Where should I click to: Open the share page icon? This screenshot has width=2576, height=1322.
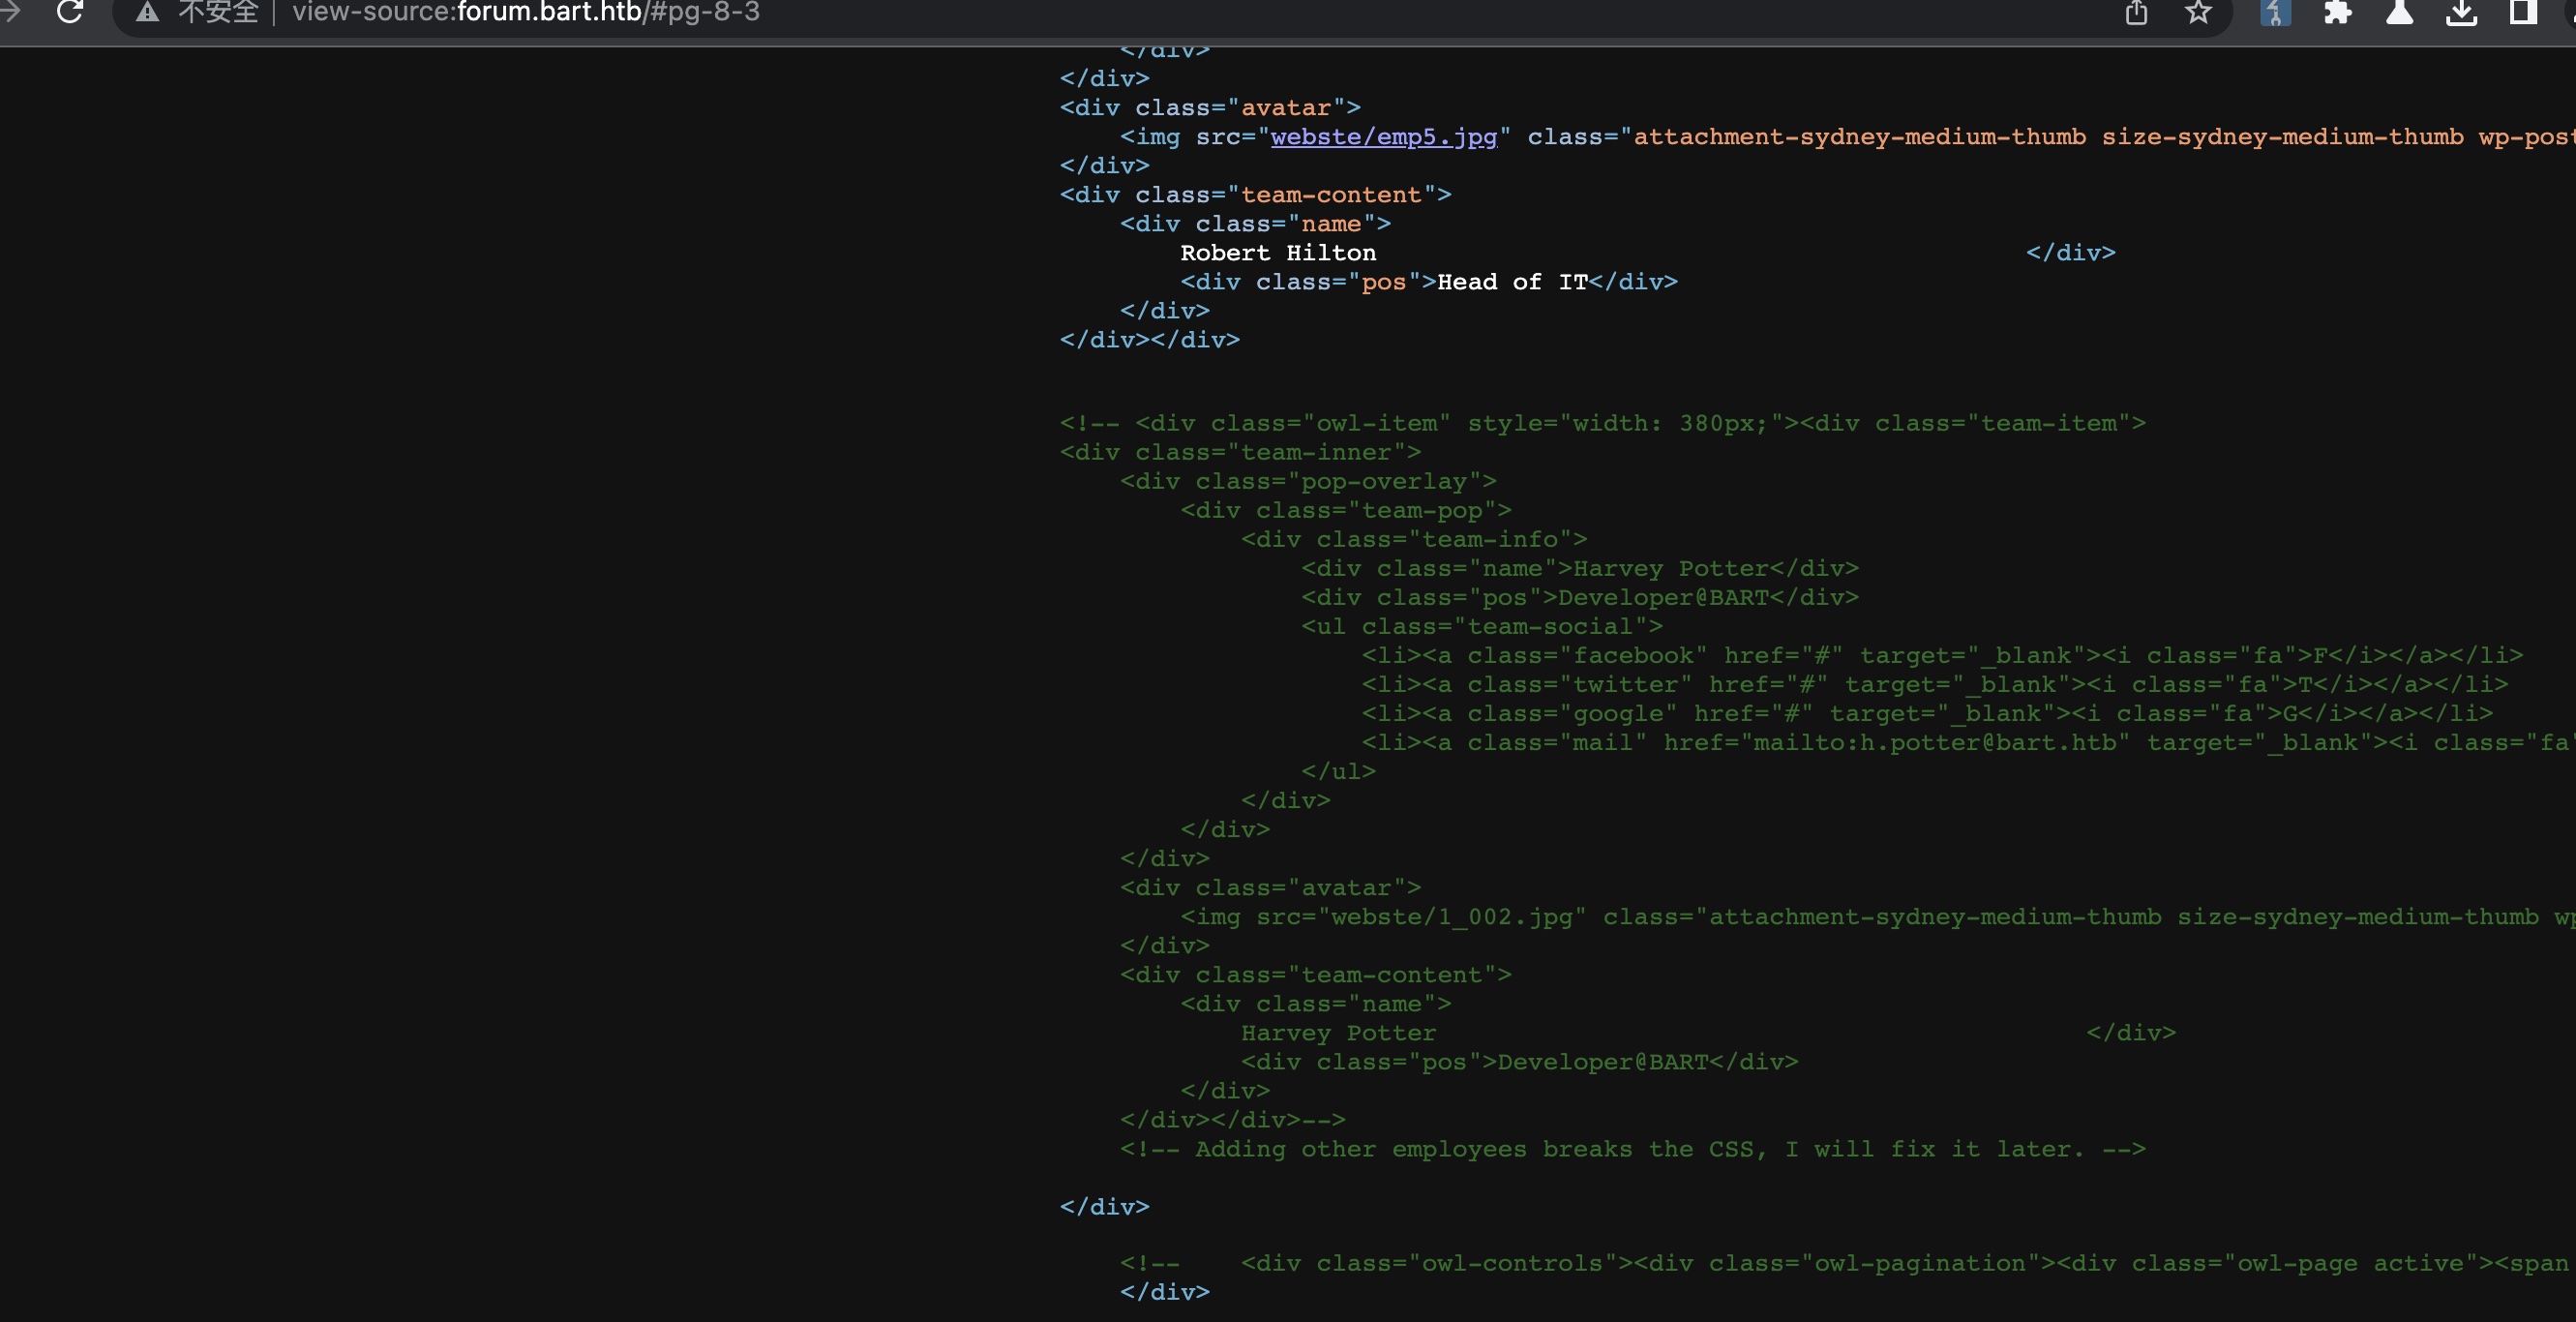pyautogui.click(x=2136, y=12)
